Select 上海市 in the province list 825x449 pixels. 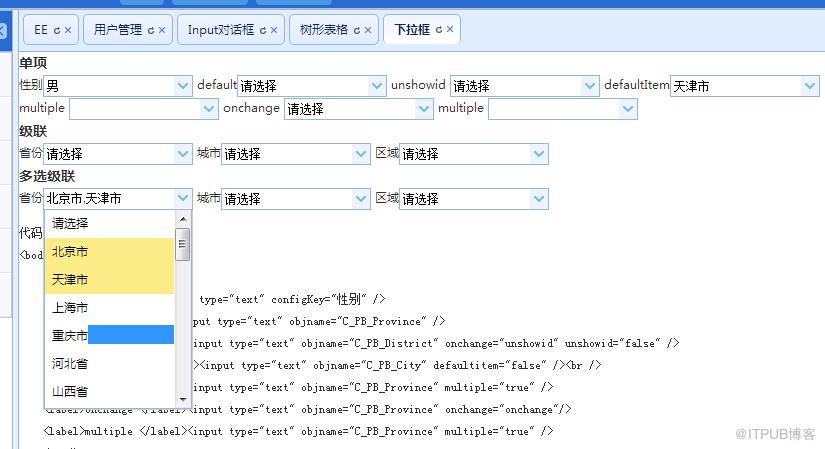pos(109,307)
